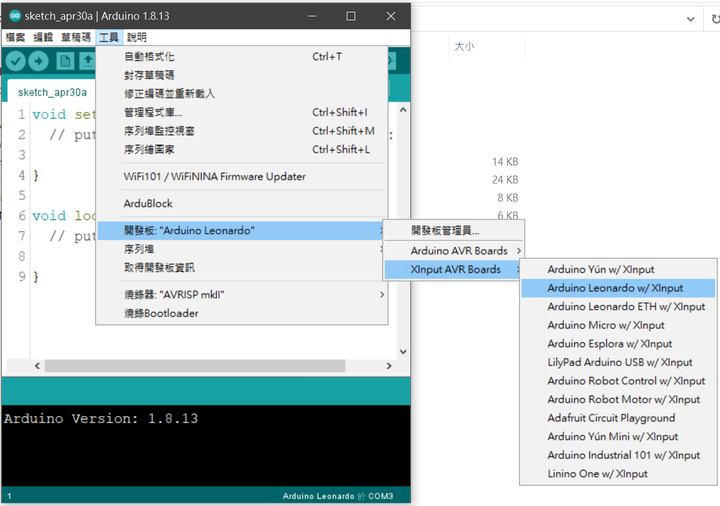Click the Arduino logo in title bar
Image resolution: width=720 pixels, height=506 pixels.
click(x=15, y=16)
